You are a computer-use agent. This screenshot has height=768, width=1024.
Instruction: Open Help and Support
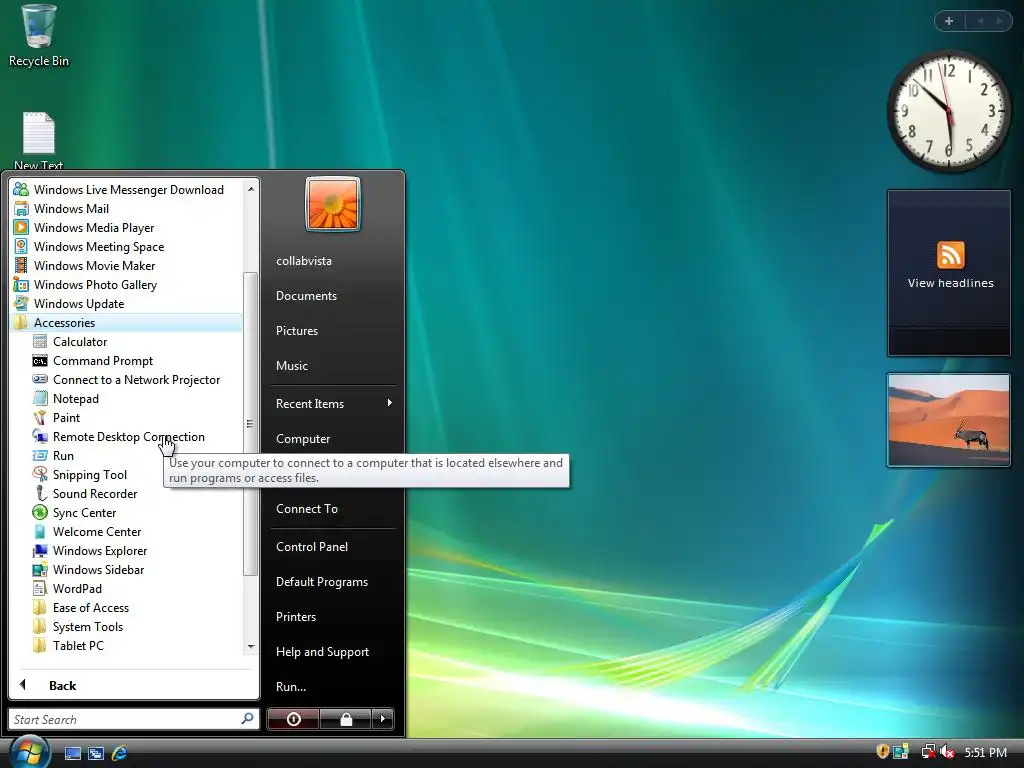[323, 652]
